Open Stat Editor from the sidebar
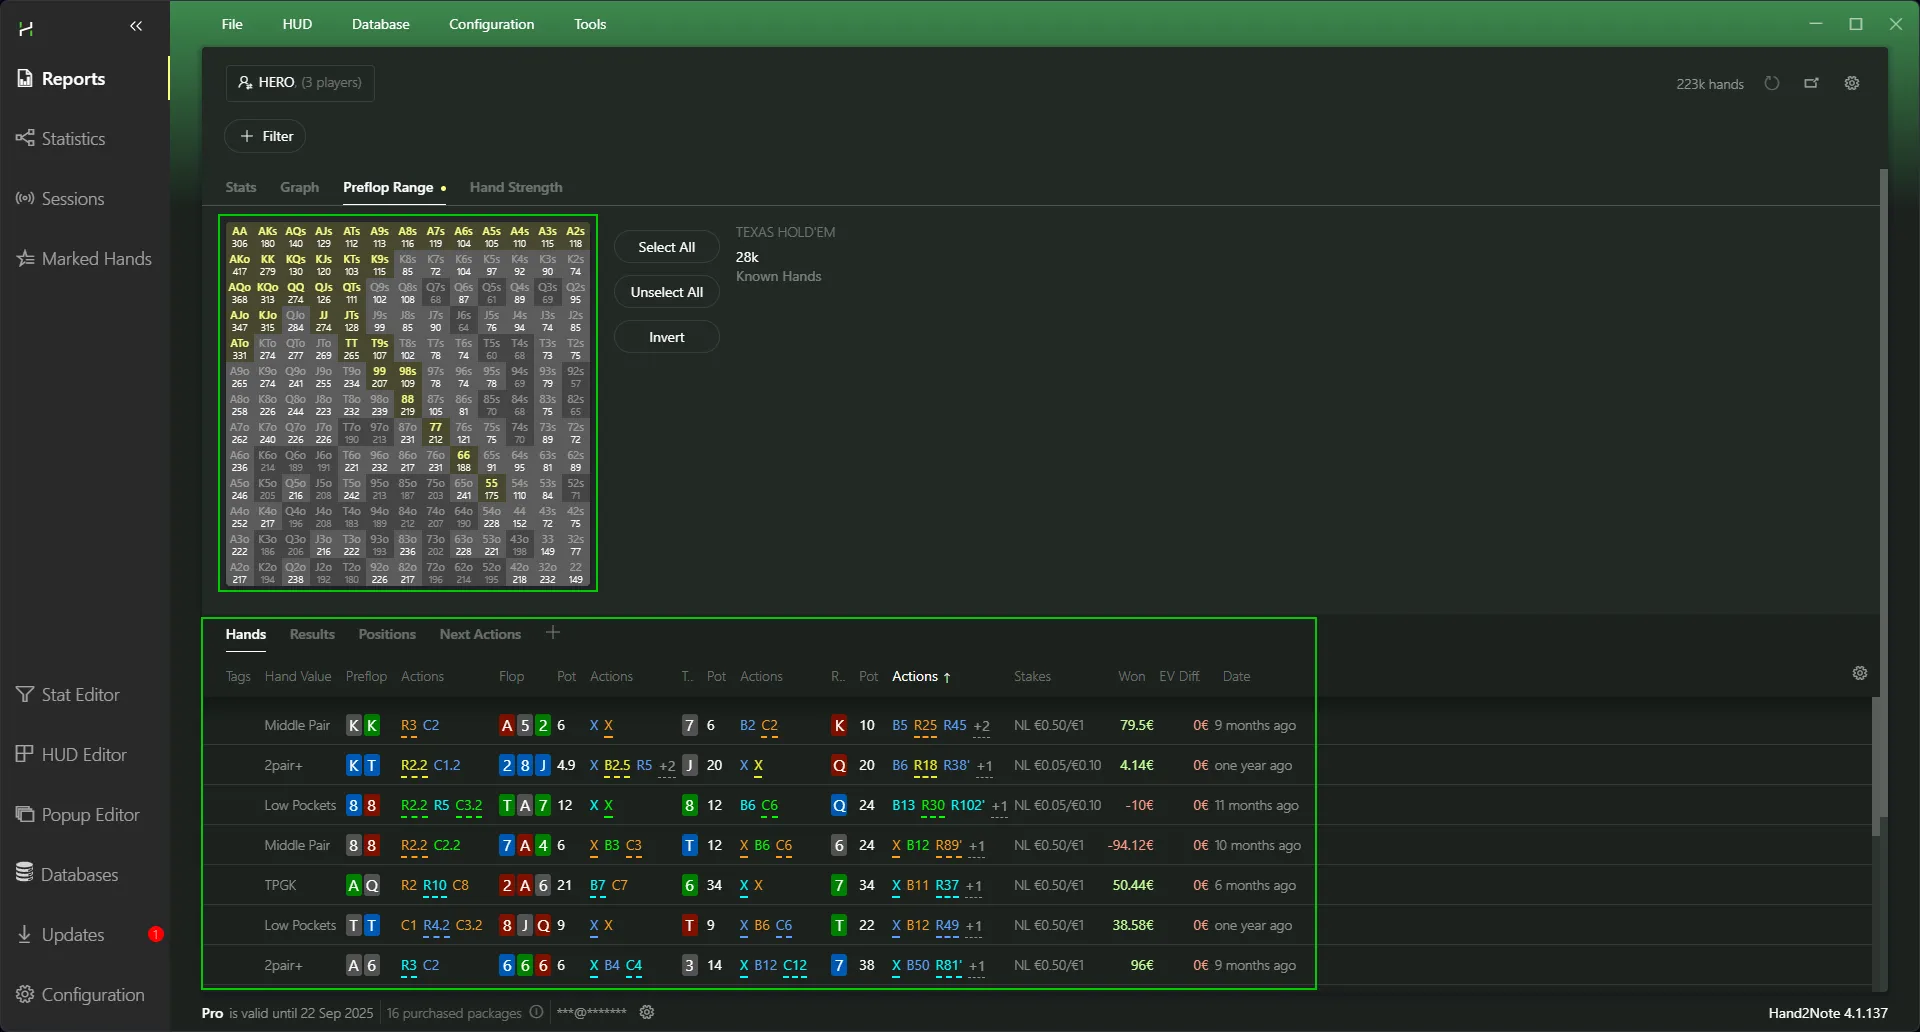The height and width of the screenshot is (1032, 1920). [80, 695]
